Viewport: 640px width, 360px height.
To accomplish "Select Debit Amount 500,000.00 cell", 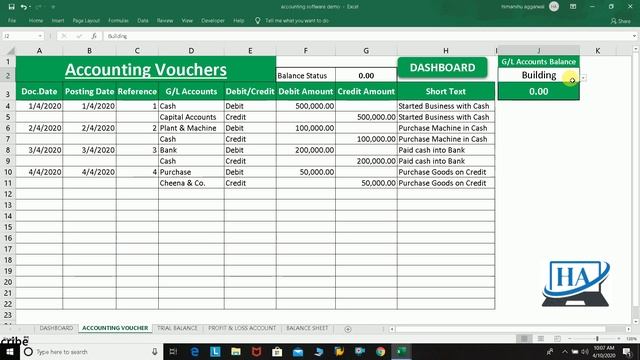I will tap(306, 106).
